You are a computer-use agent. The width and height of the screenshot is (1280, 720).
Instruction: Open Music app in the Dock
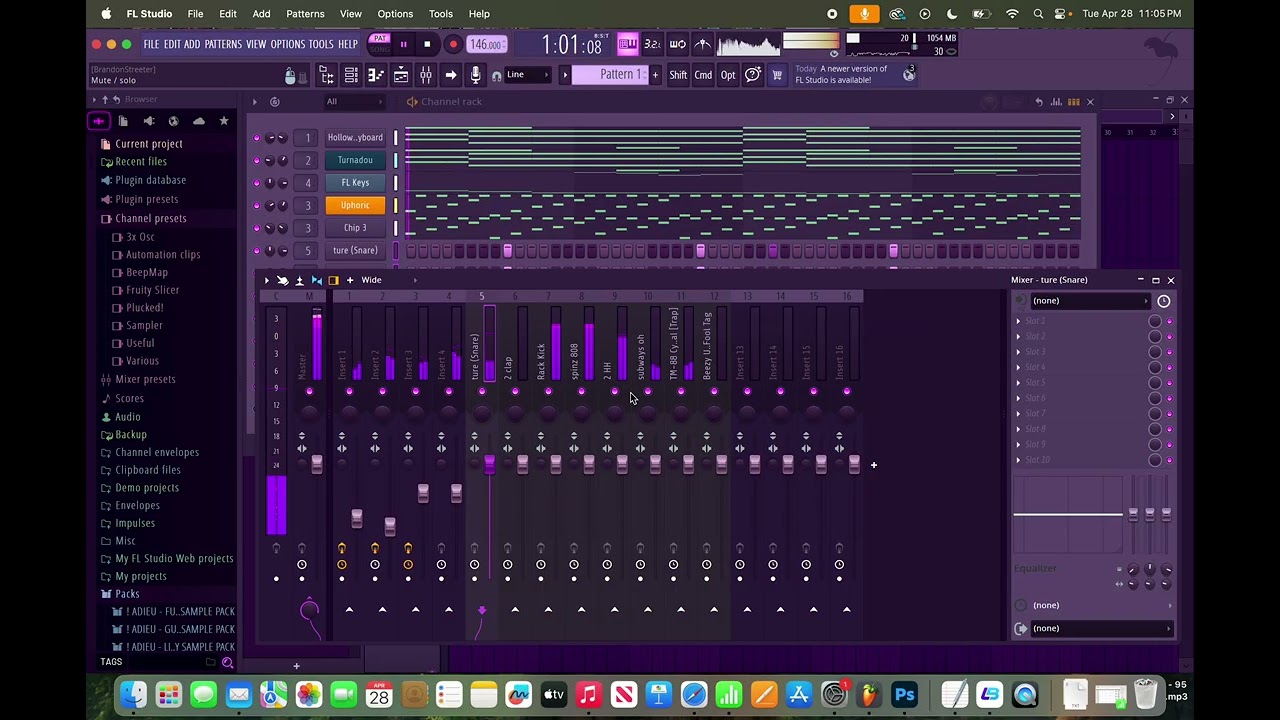click(588, 695)
